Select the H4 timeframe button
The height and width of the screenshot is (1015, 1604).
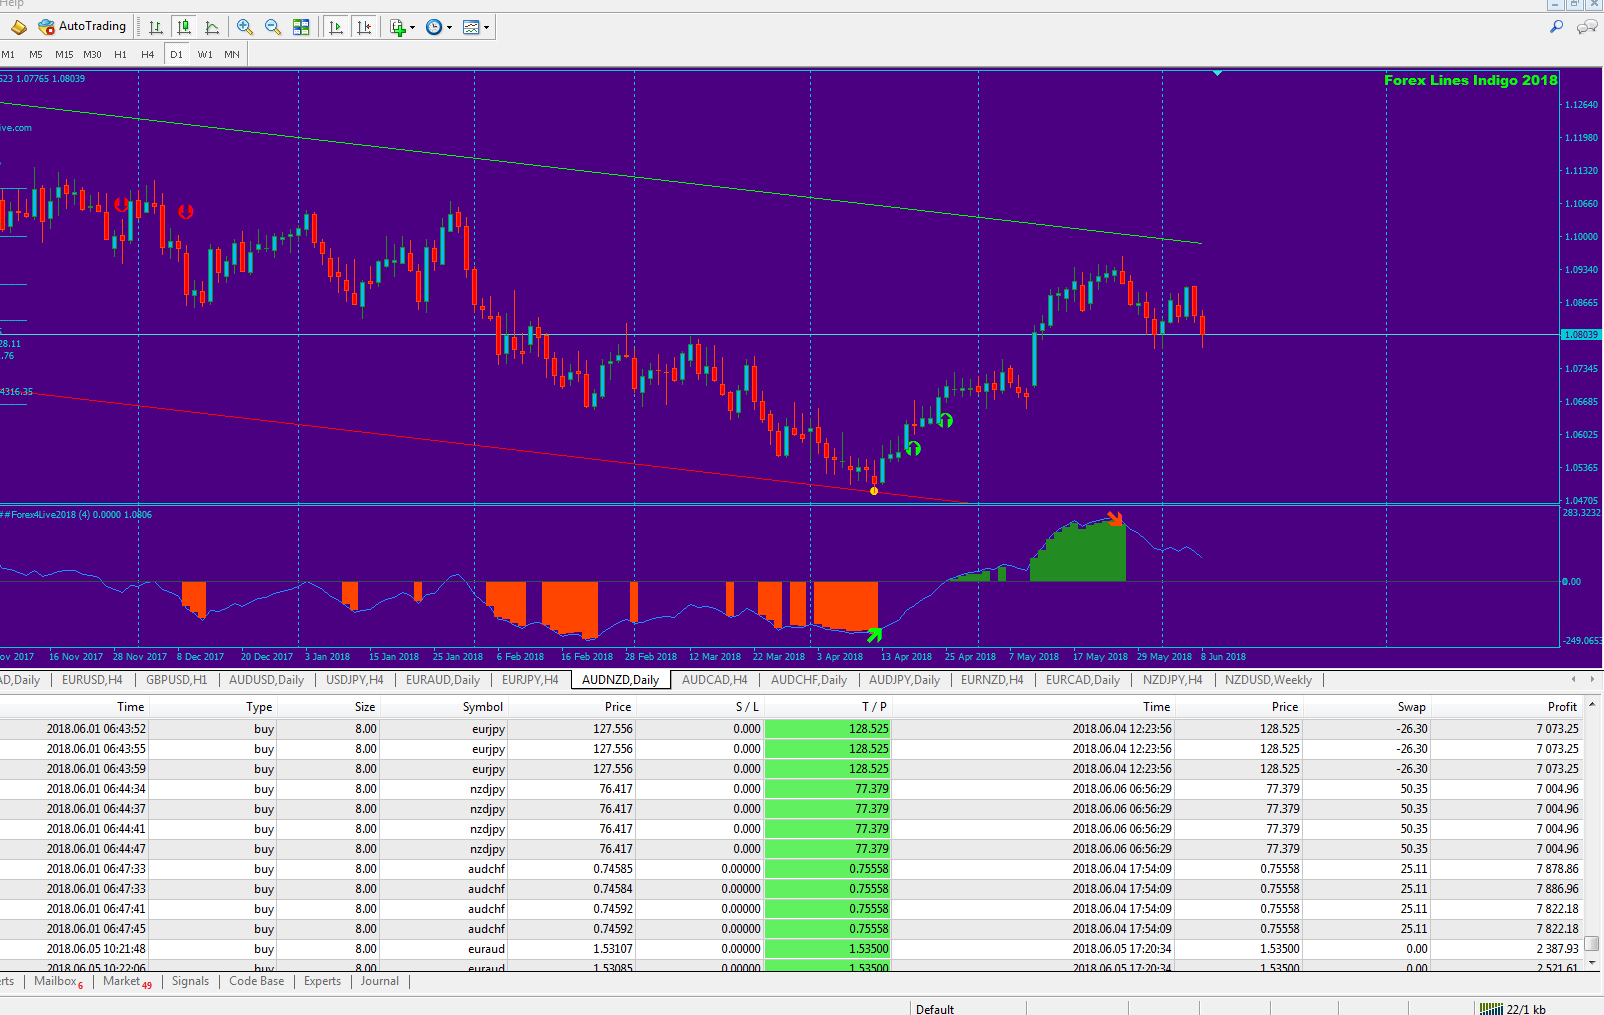click(148, 55)
